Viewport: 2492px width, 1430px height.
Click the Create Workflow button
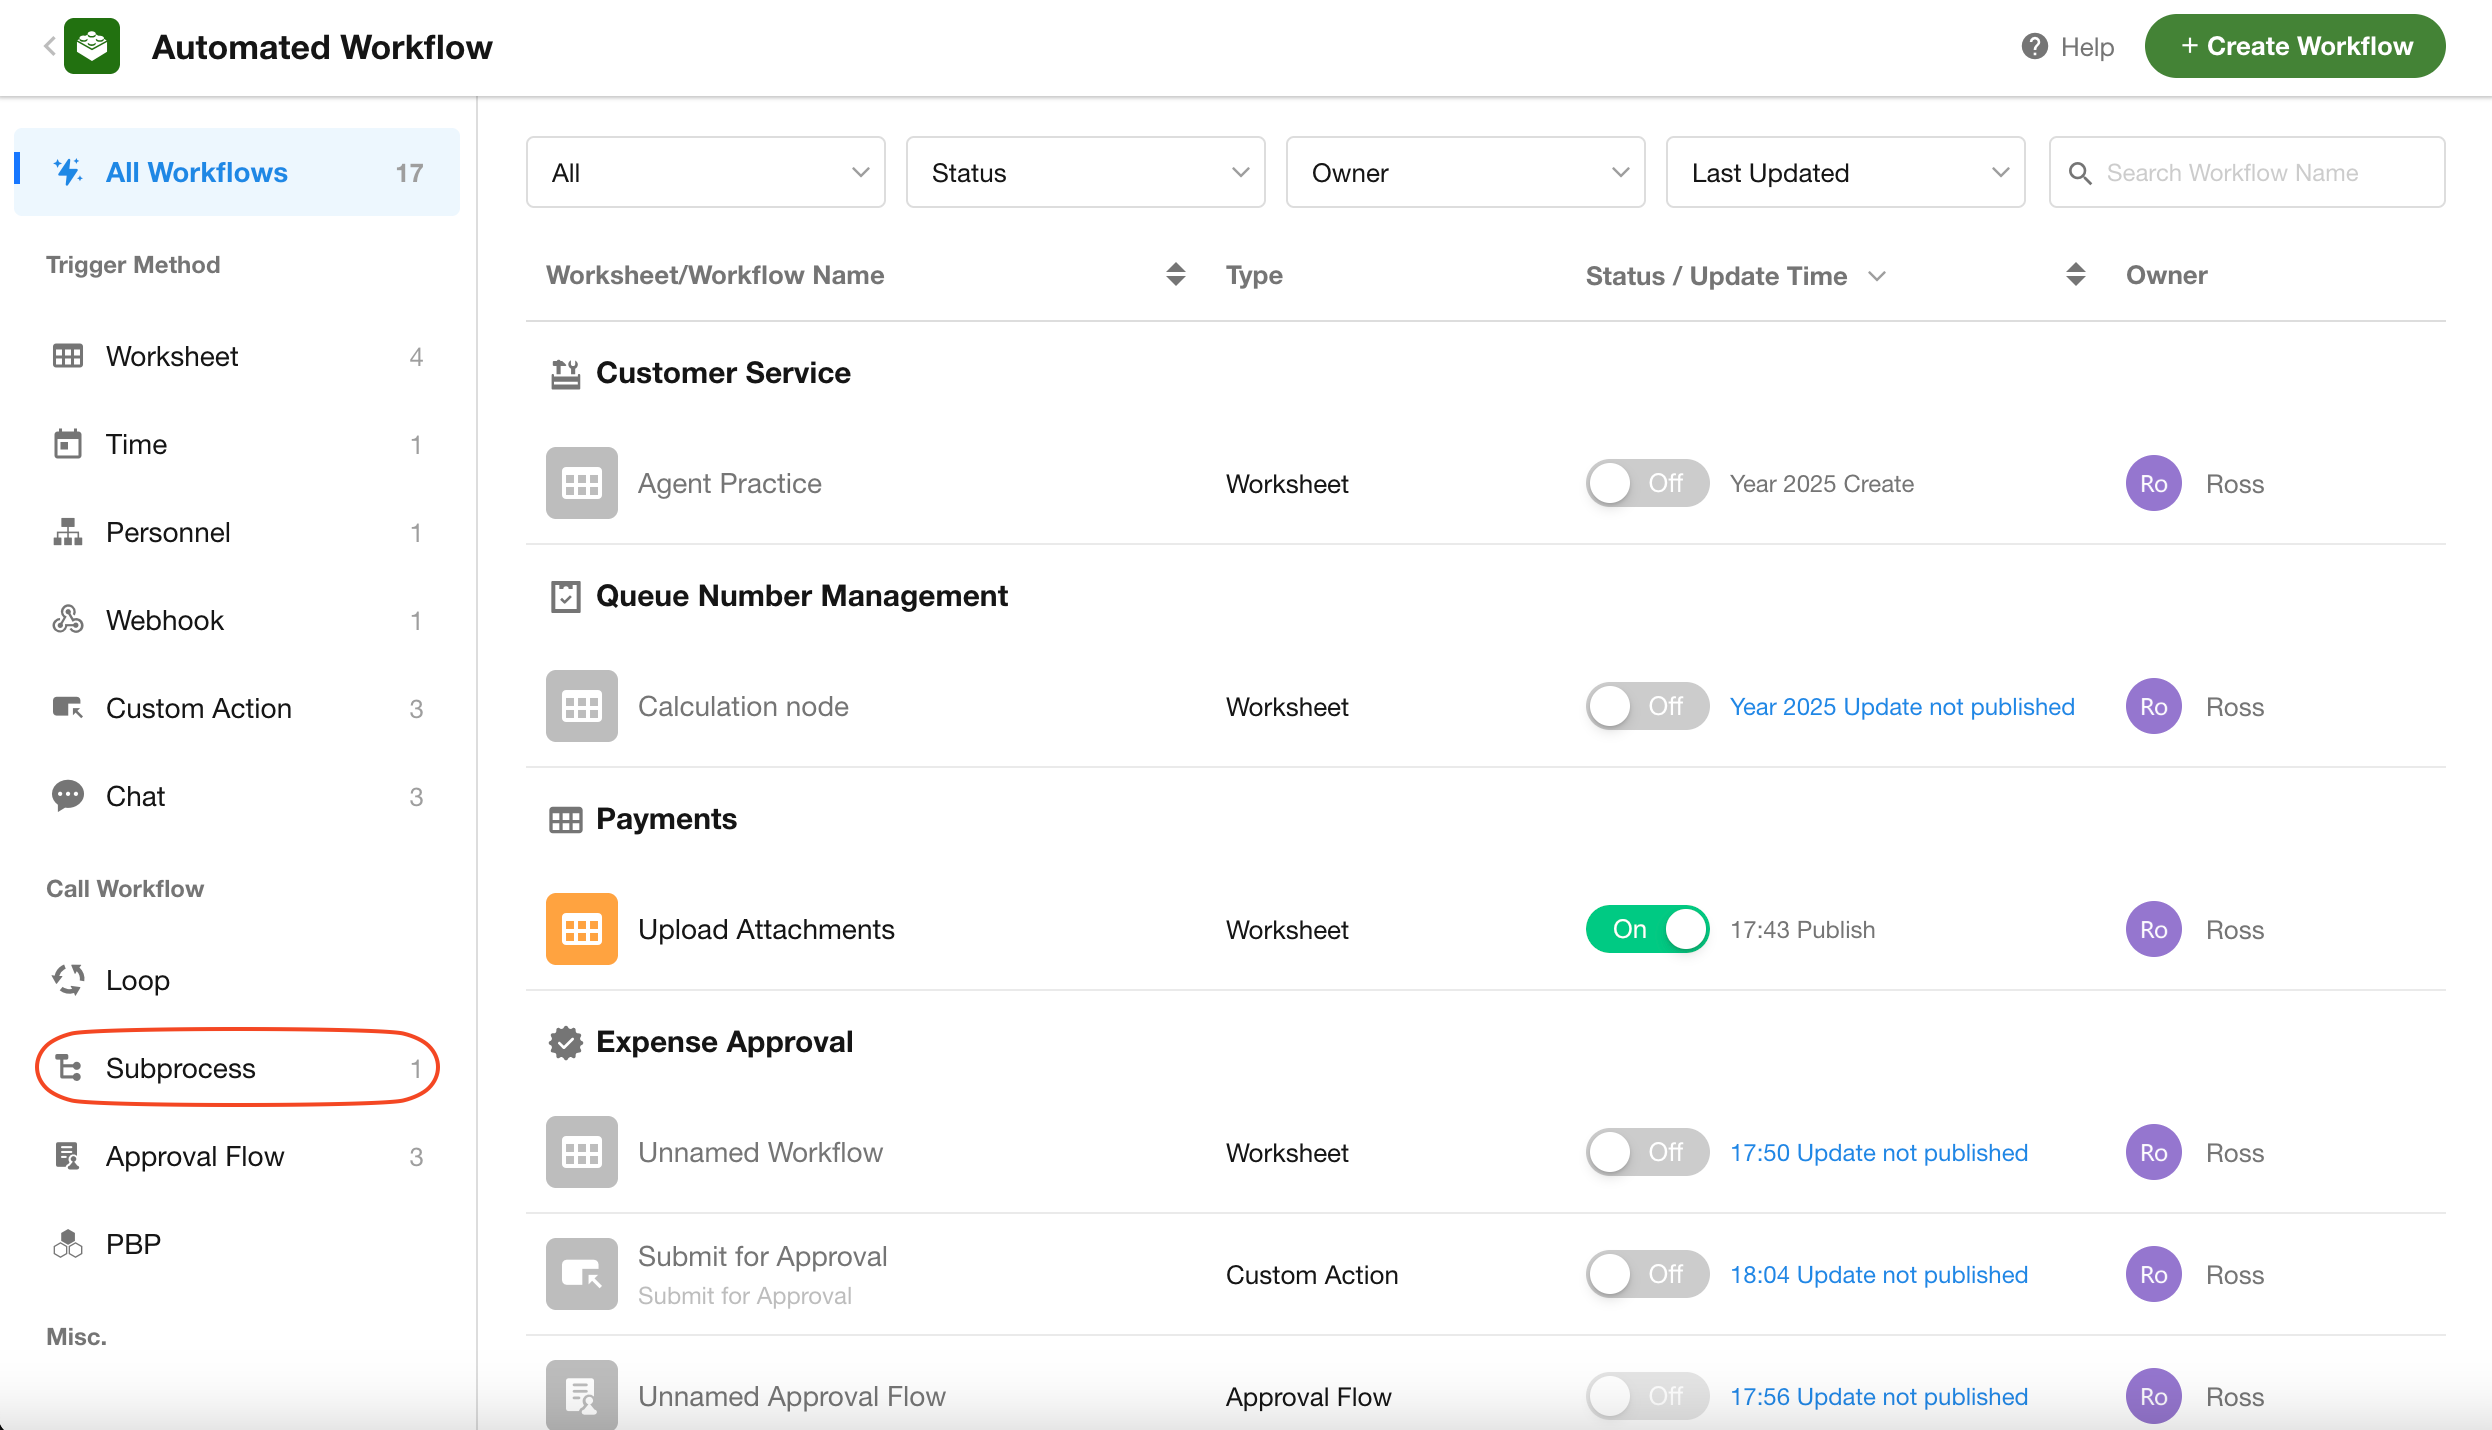[x=2294, y=46]
